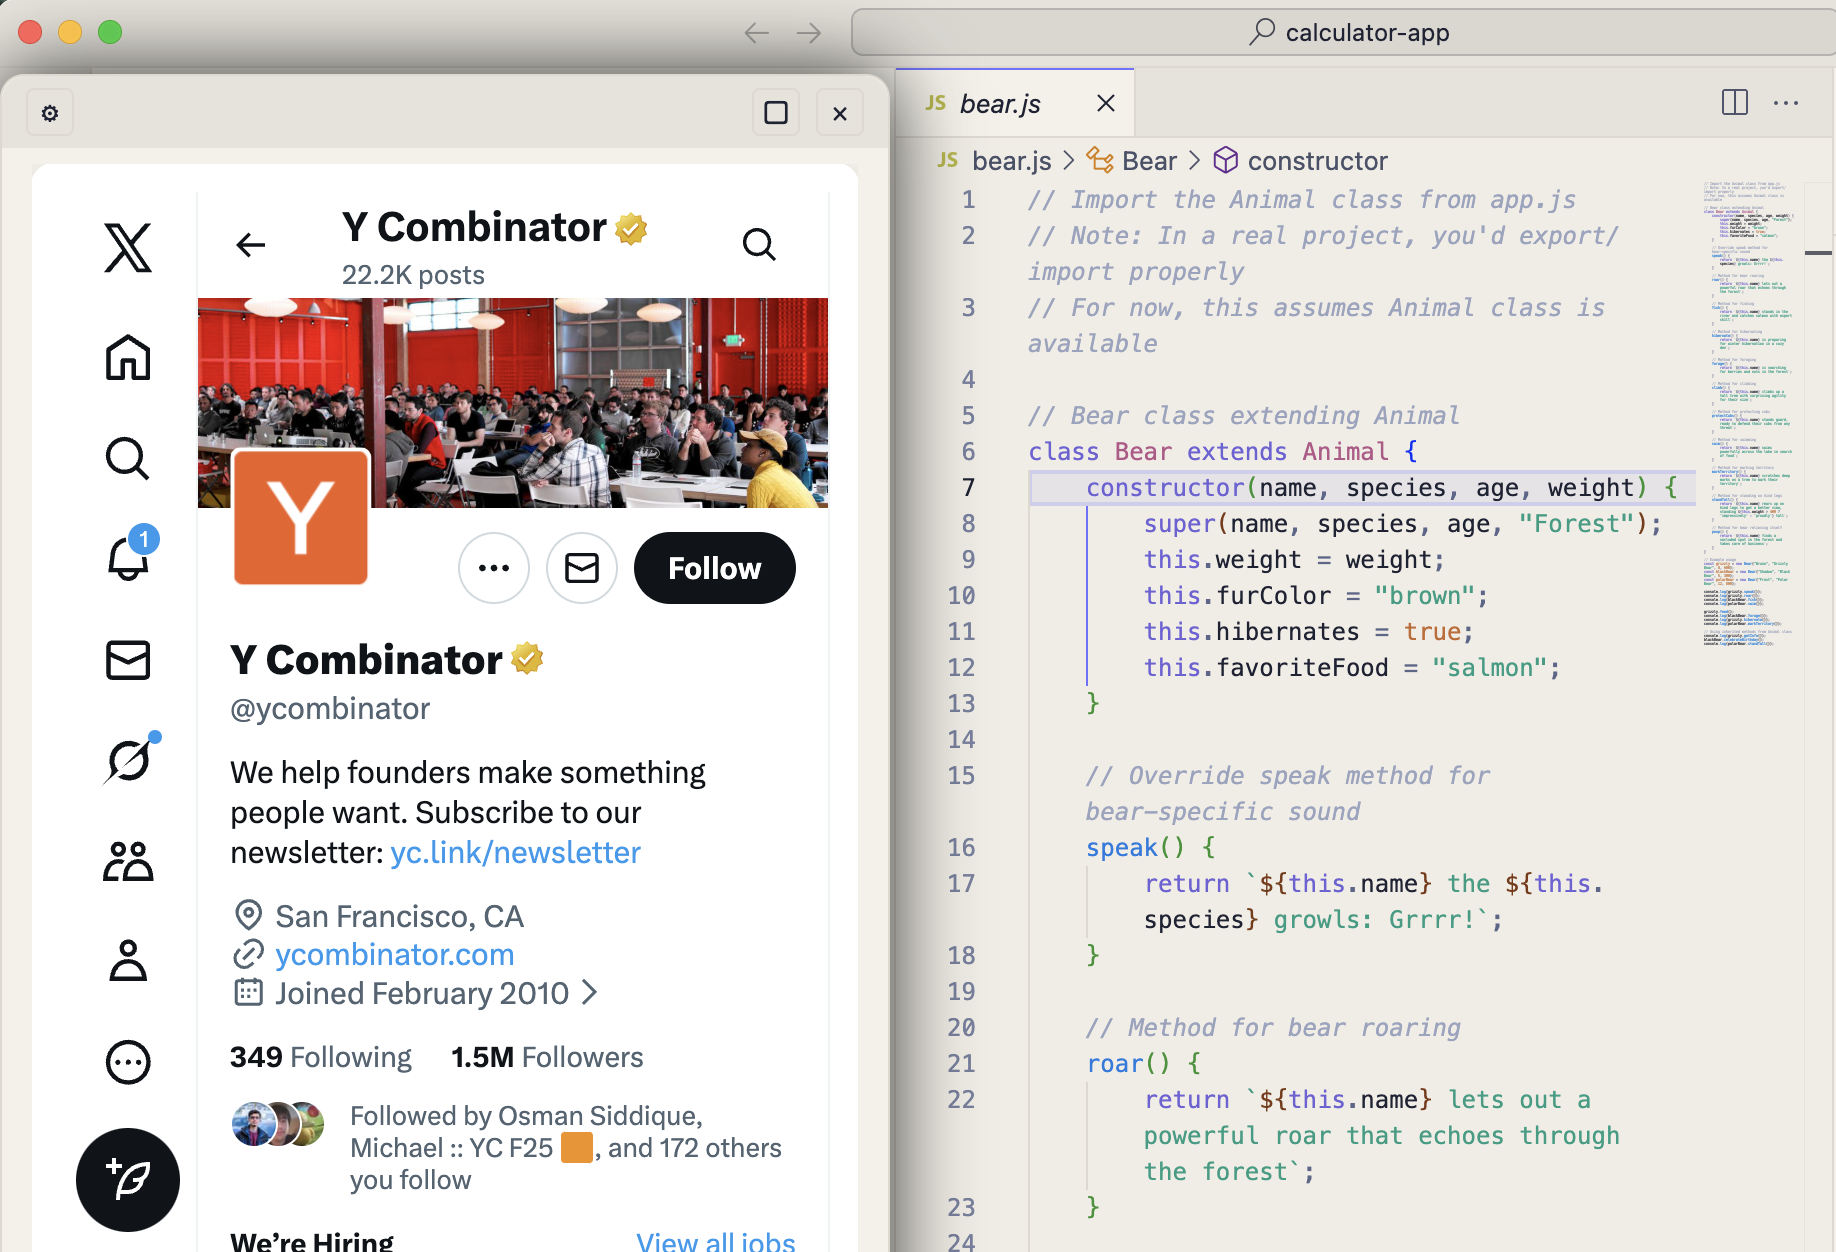Viewport: 1836px width, 1252px height.
Task: Click View all jobs link
Action: coord(716,1241)
